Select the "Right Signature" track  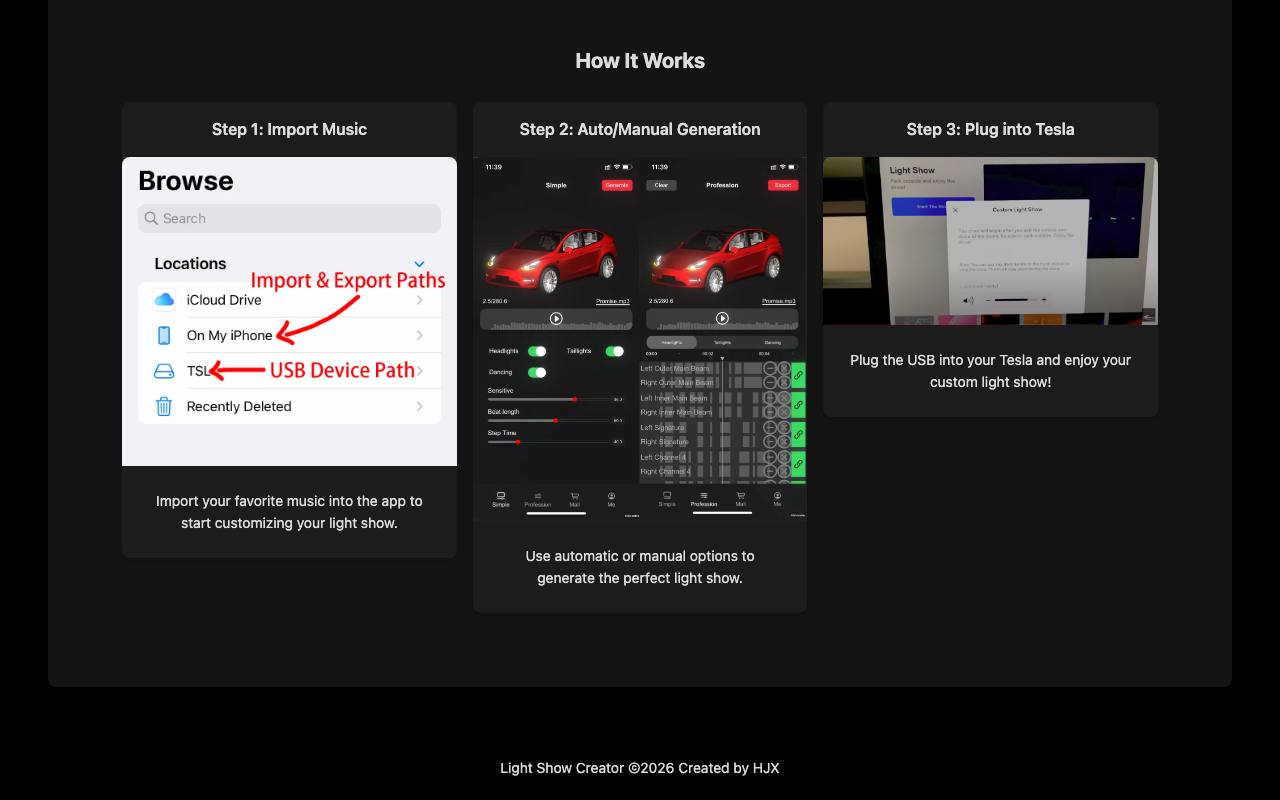coord(665,442)
